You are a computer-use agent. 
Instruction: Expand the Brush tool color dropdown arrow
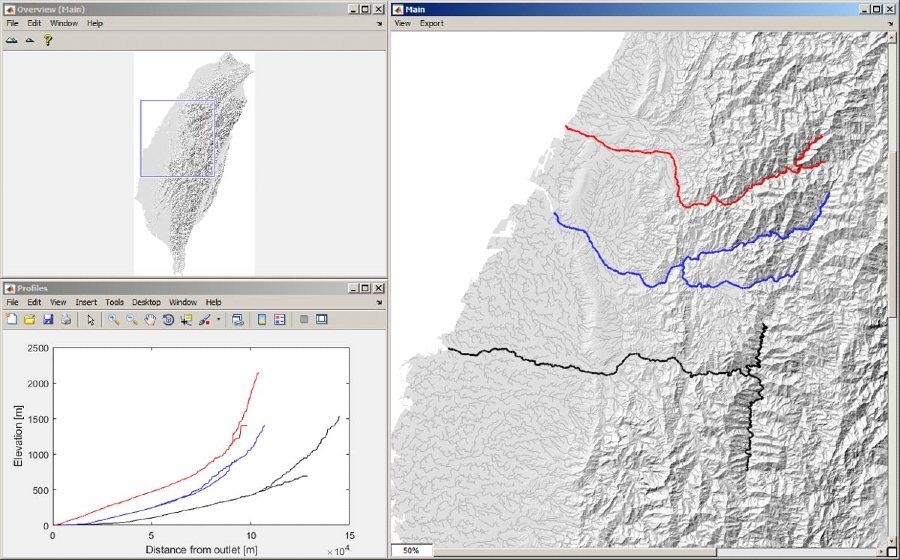(x=218, y=320)
